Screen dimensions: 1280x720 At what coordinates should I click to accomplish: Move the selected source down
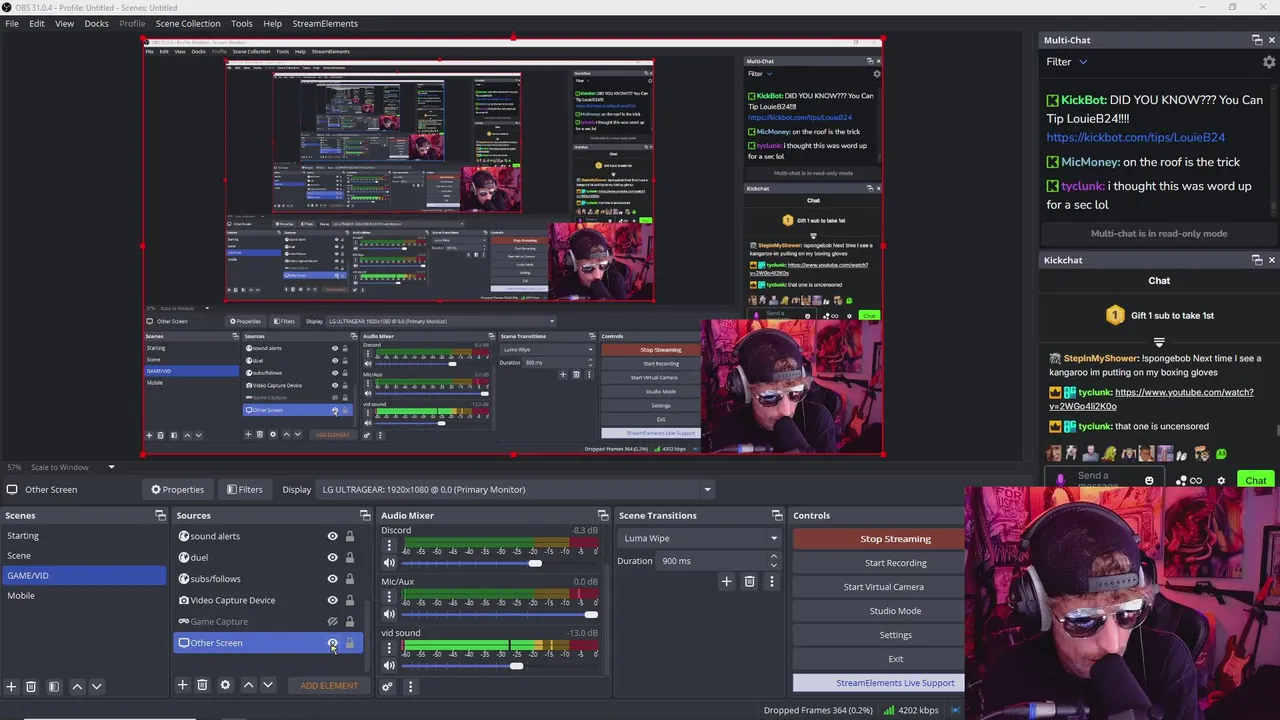coord(267,685)
